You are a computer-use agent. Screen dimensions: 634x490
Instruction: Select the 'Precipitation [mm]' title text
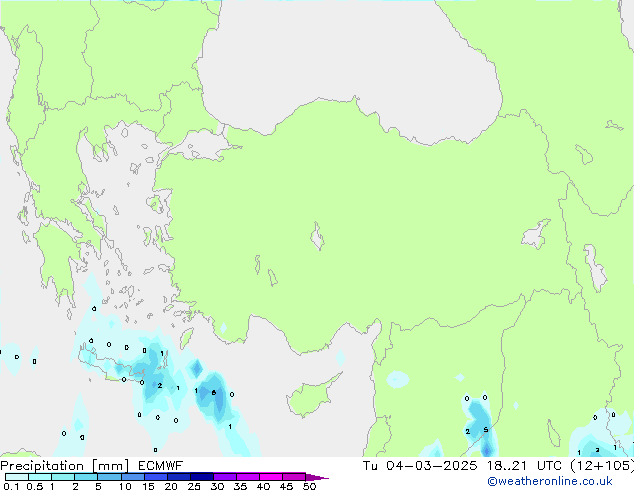[65, 466]
